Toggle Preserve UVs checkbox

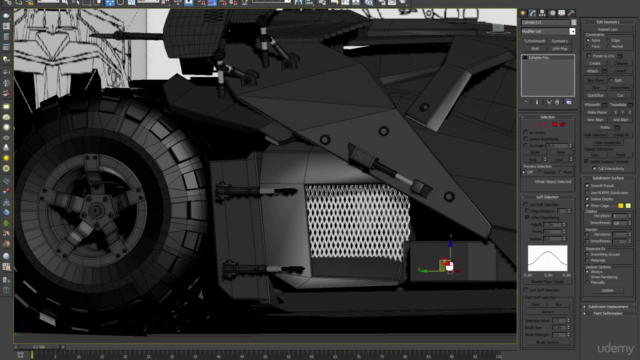pyautogui.click(x=589, y=56)
